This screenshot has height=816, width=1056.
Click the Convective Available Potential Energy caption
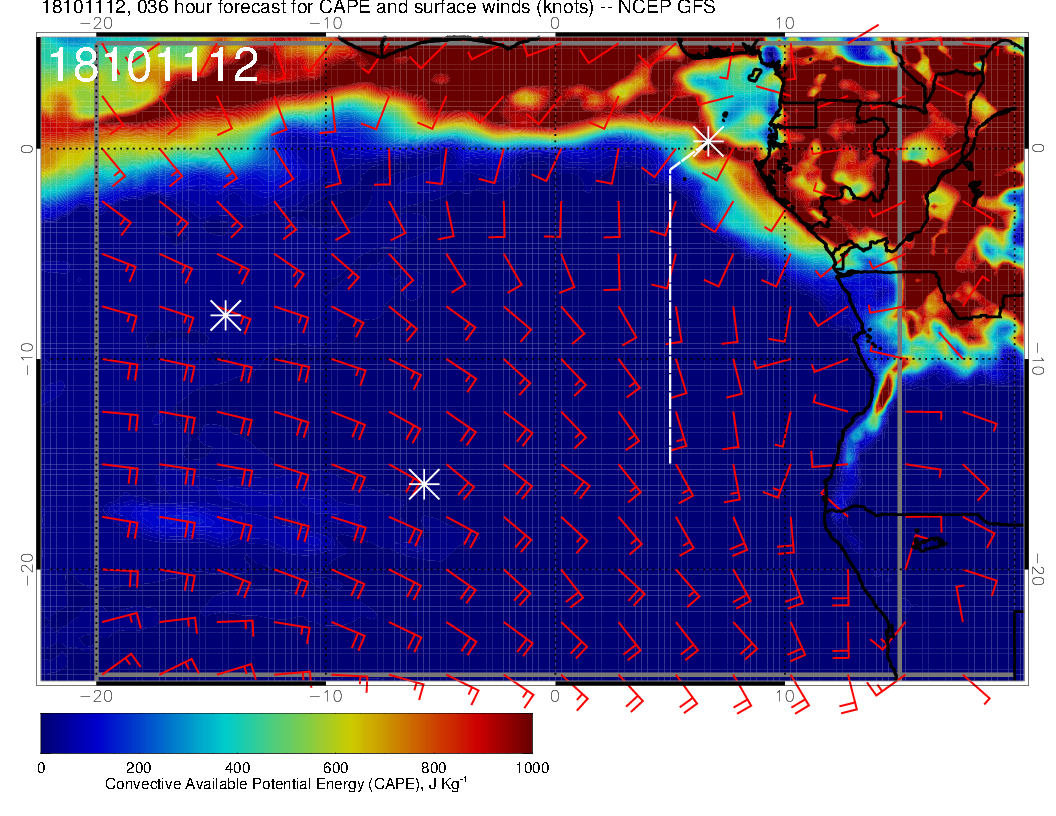tap(286, 784)
